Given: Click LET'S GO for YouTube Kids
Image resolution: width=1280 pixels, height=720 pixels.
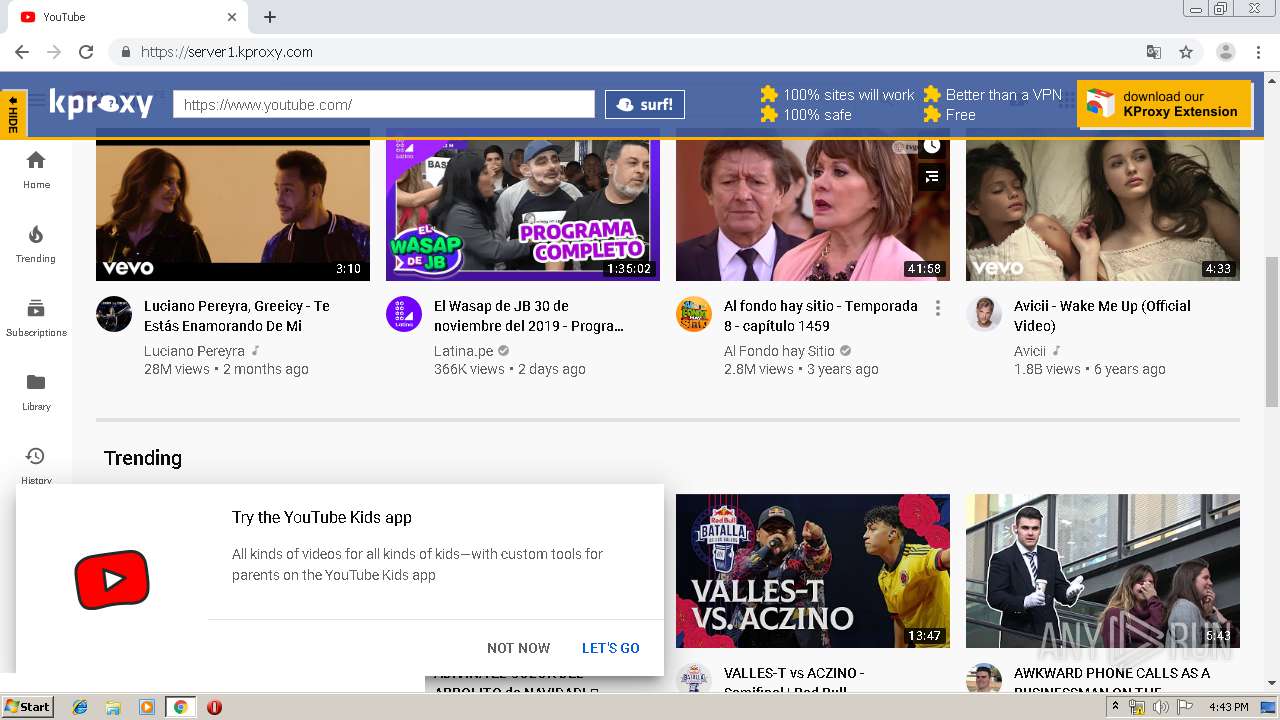Looking at the screenshot, I should pyautogui.click(x=610, y=648).
